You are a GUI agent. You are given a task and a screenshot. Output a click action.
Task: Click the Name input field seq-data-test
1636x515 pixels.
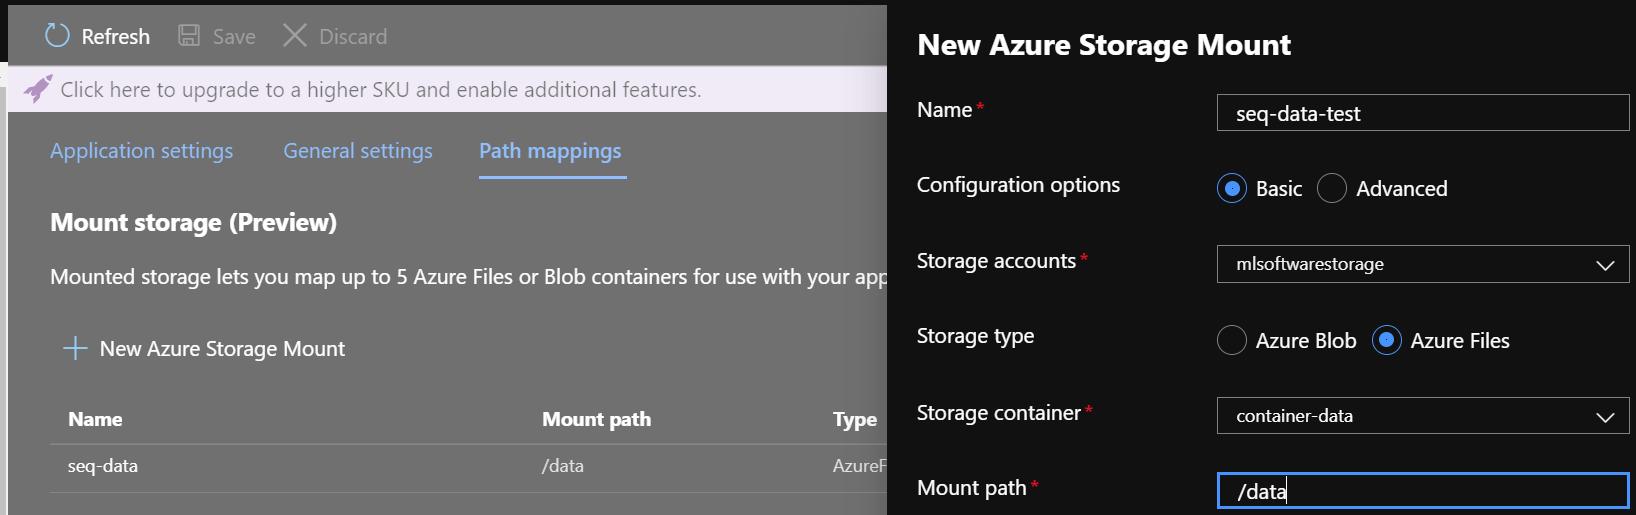[1423, 113]
